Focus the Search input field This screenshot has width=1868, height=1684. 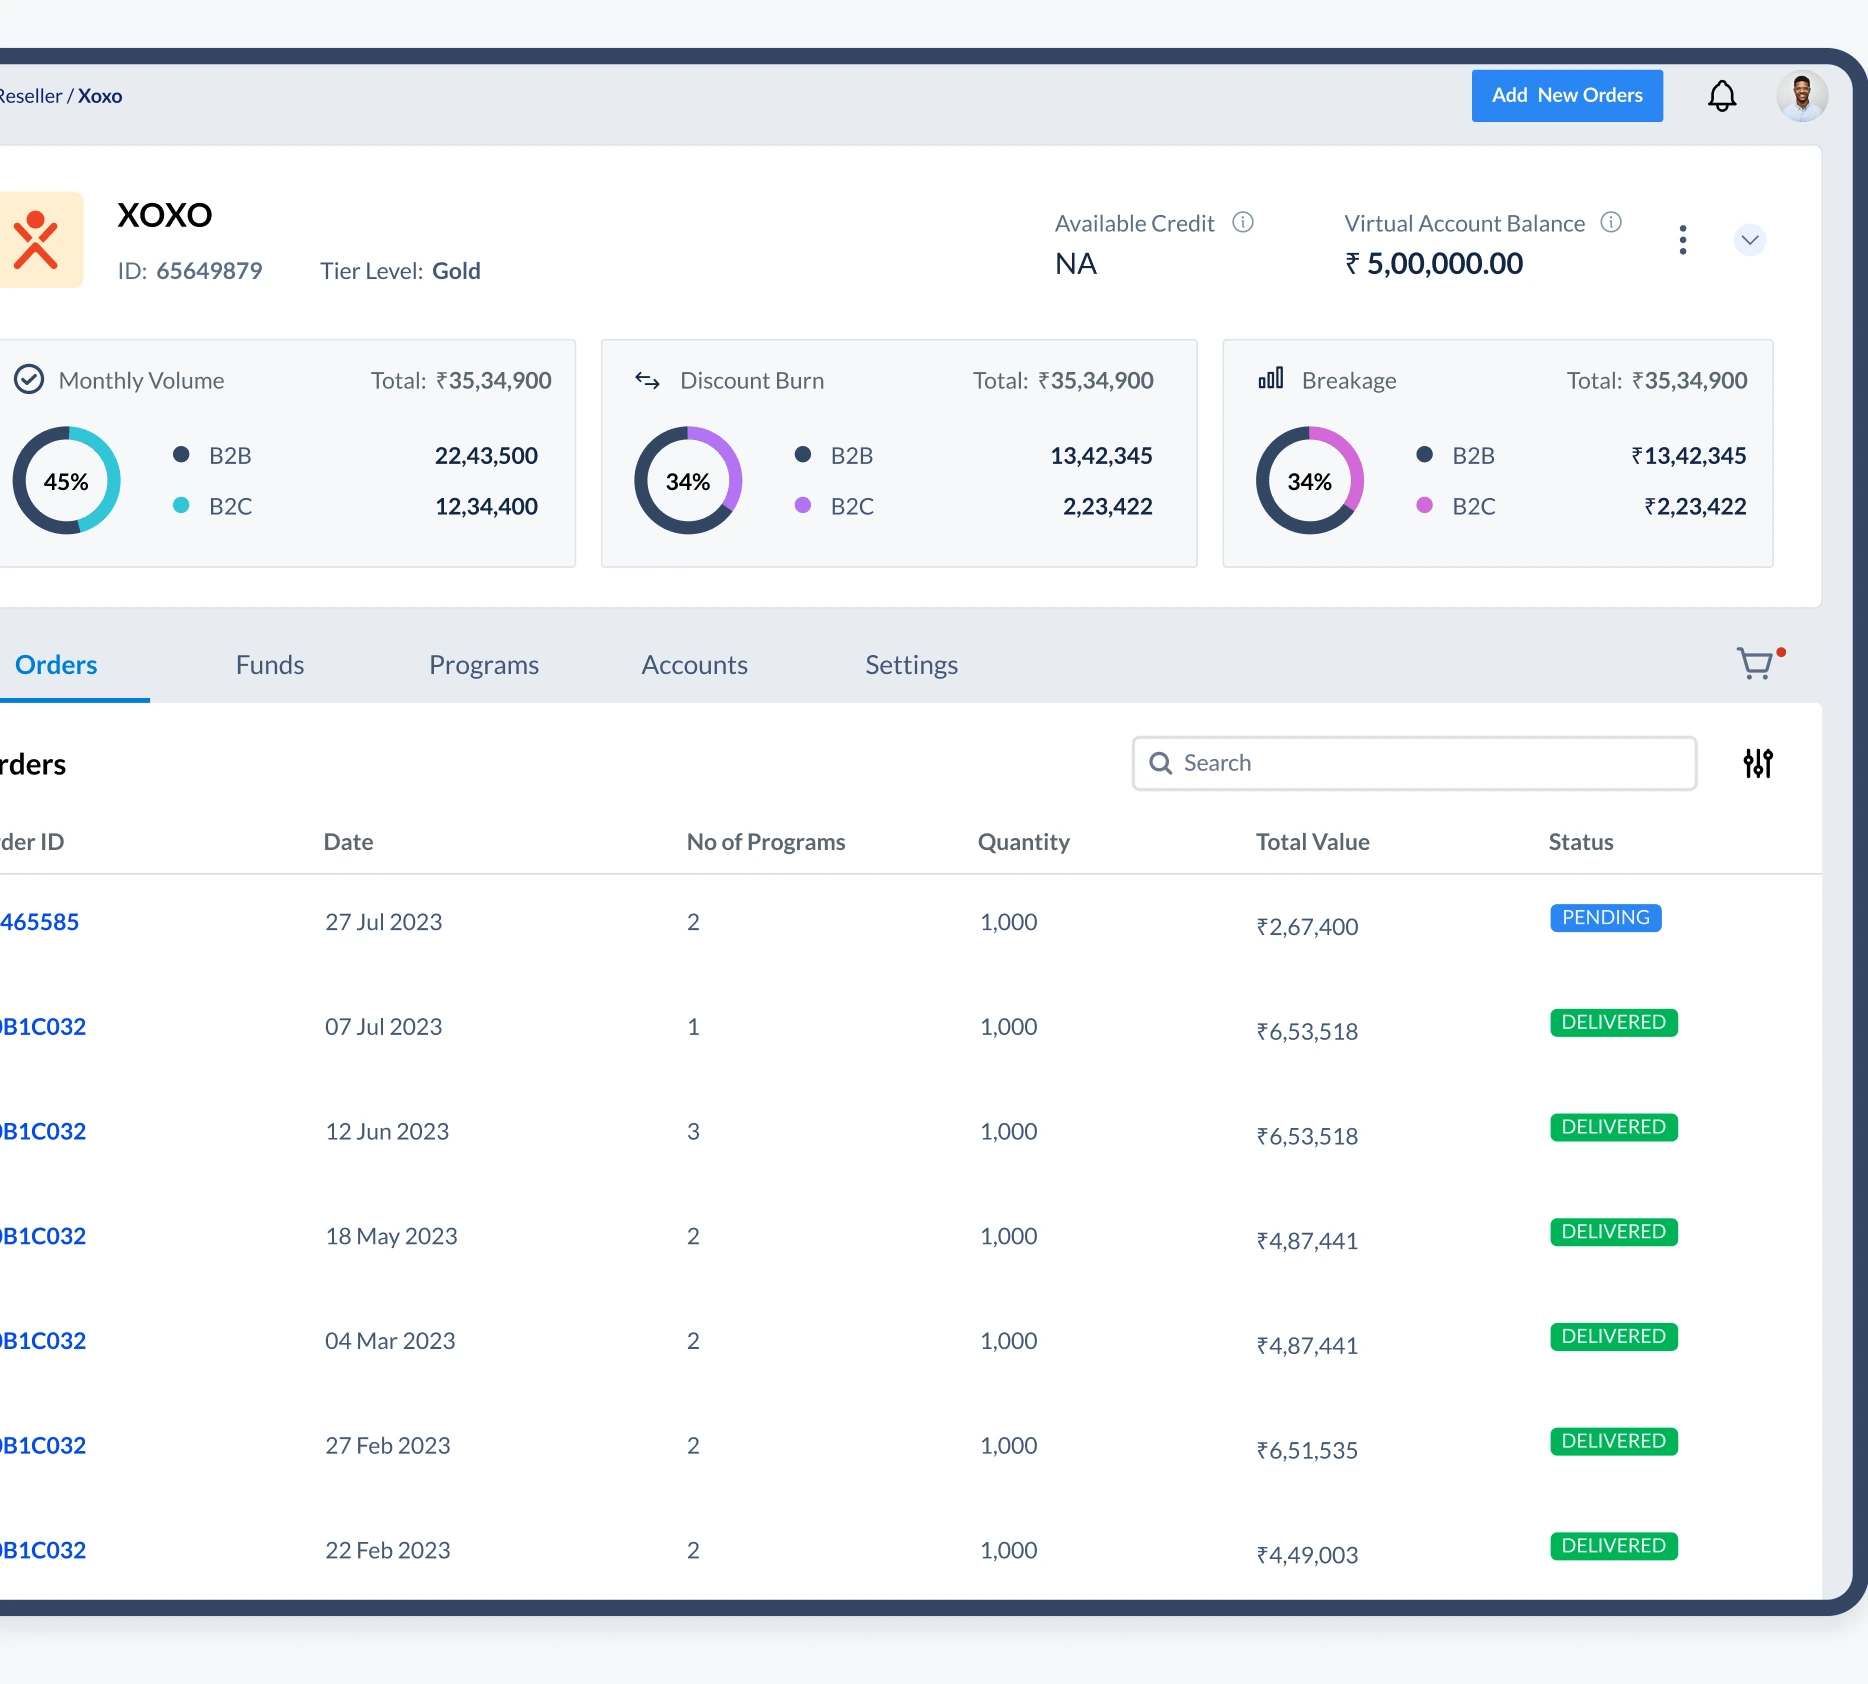1414,763
